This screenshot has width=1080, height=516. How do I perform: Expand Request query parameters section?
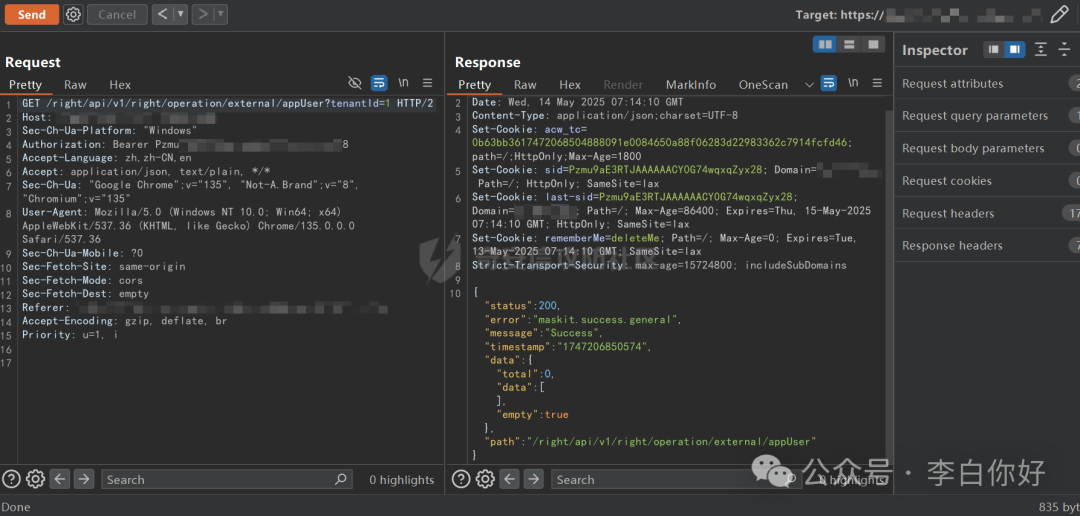[987, 116]
